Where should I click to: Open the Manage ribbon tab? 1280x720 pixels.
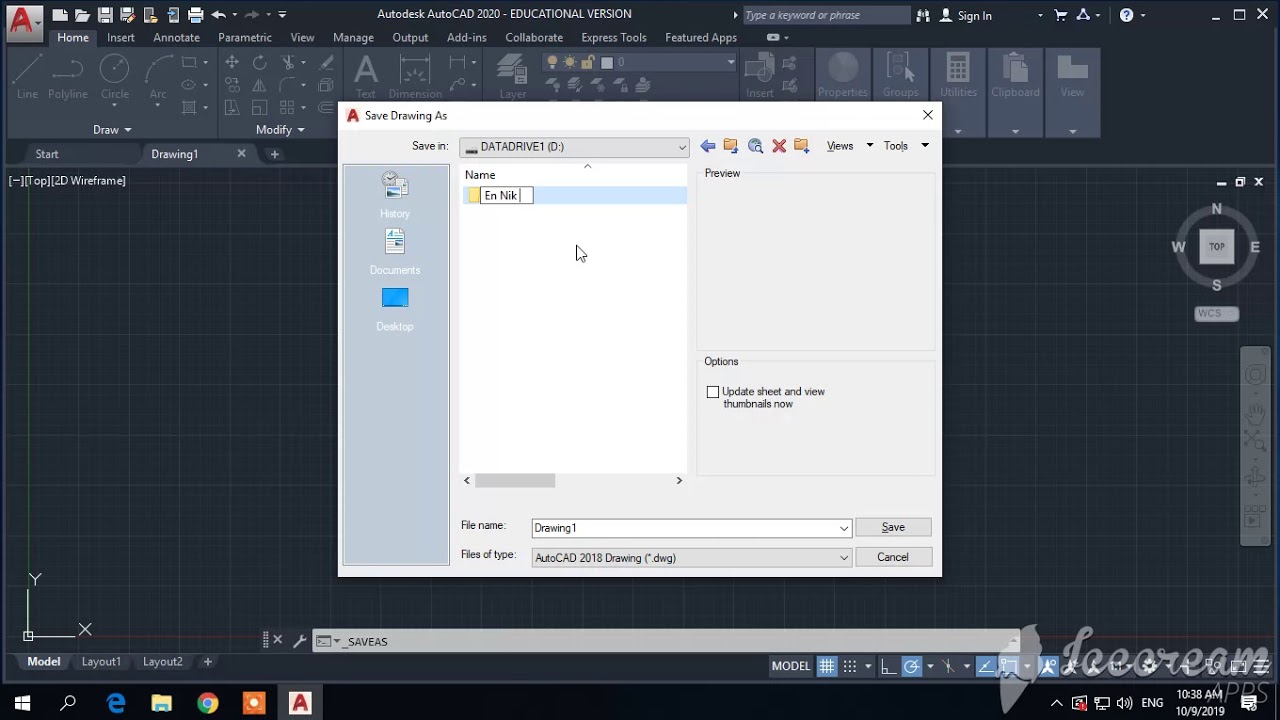point(353,37)
